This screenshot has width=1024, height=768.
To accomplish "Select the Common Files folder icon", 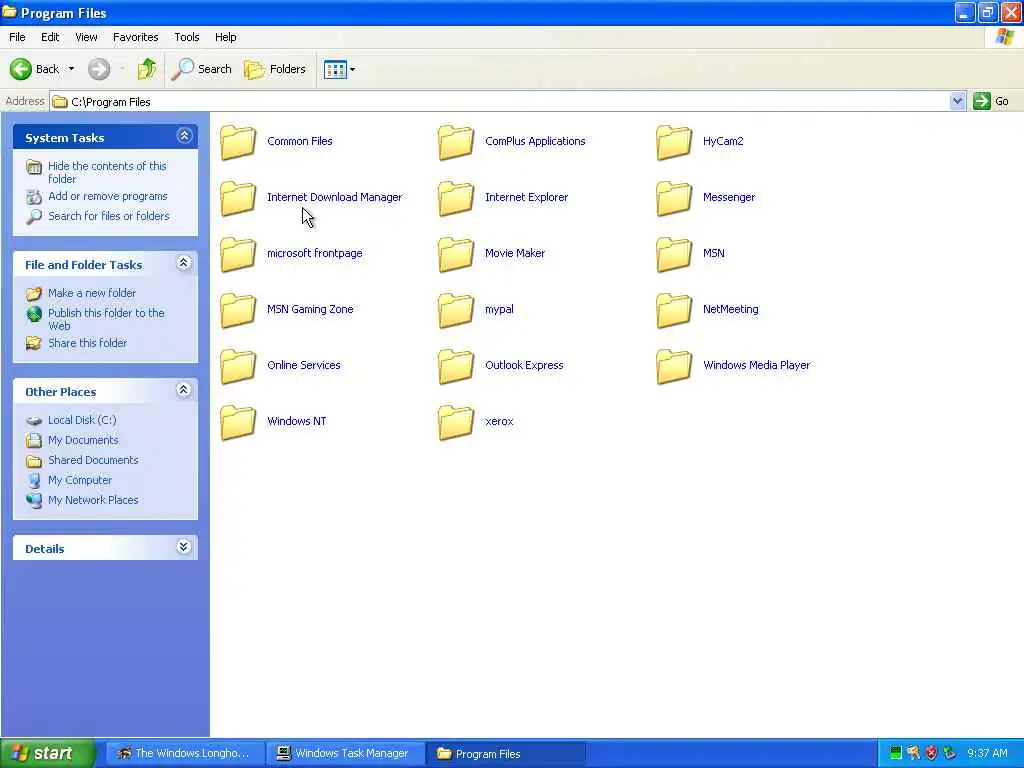I will [x=238, y=142].
